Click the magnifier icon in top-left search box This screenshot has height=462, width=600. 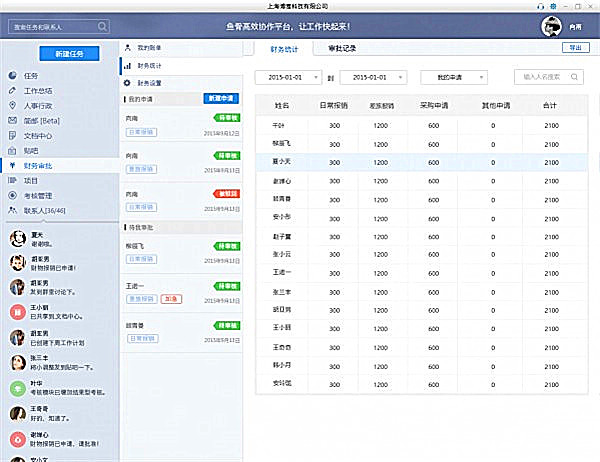click(103, 24)
